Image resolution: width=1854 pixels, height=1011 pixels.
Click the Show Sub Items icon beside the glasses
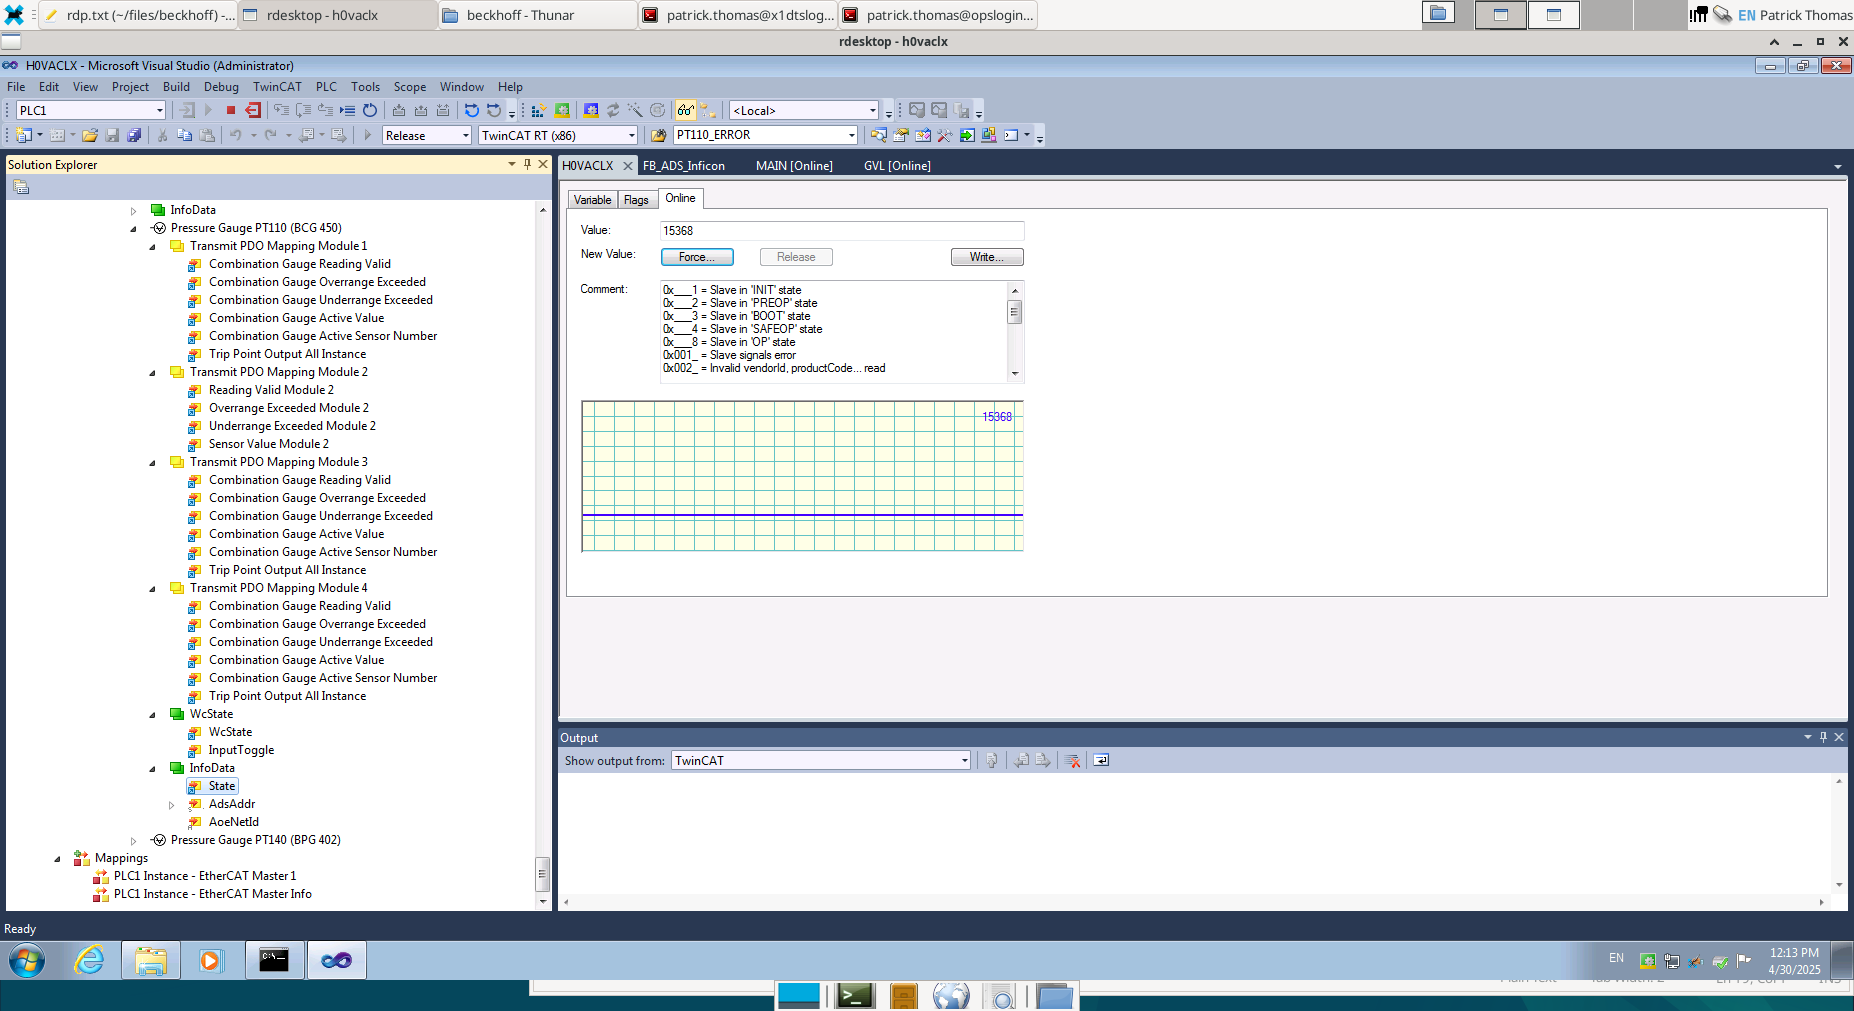[708, 111]
